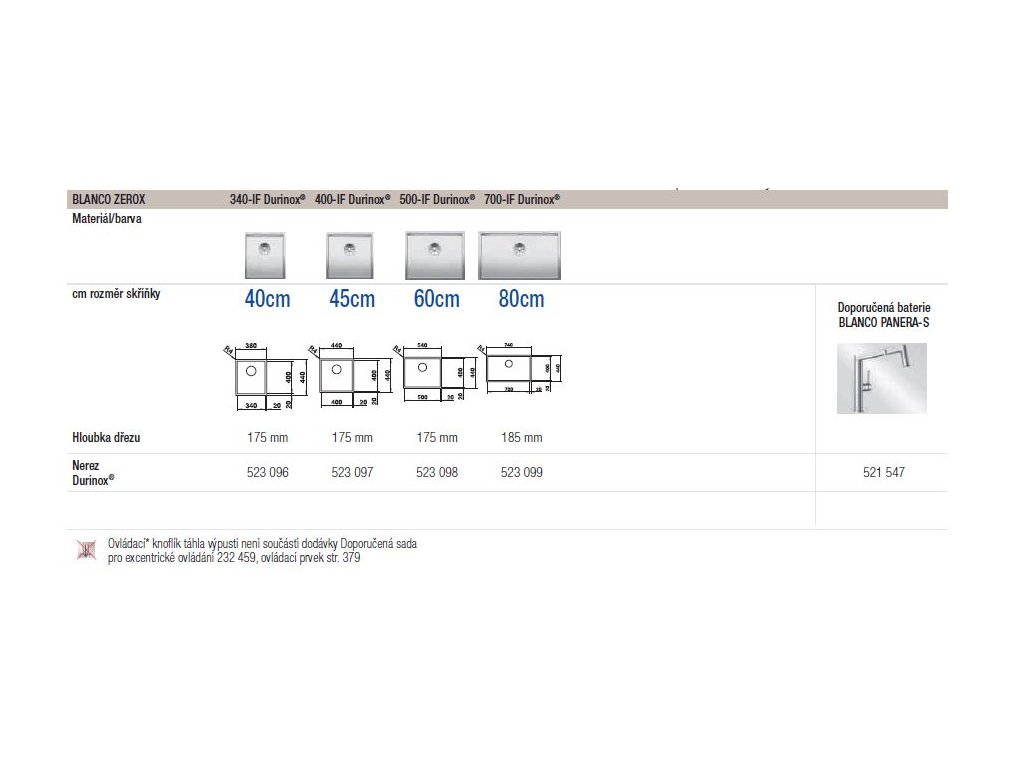The image size is (1024, 768).
Task: Click the 700-IF Durinox column heading
Action: 522,199
